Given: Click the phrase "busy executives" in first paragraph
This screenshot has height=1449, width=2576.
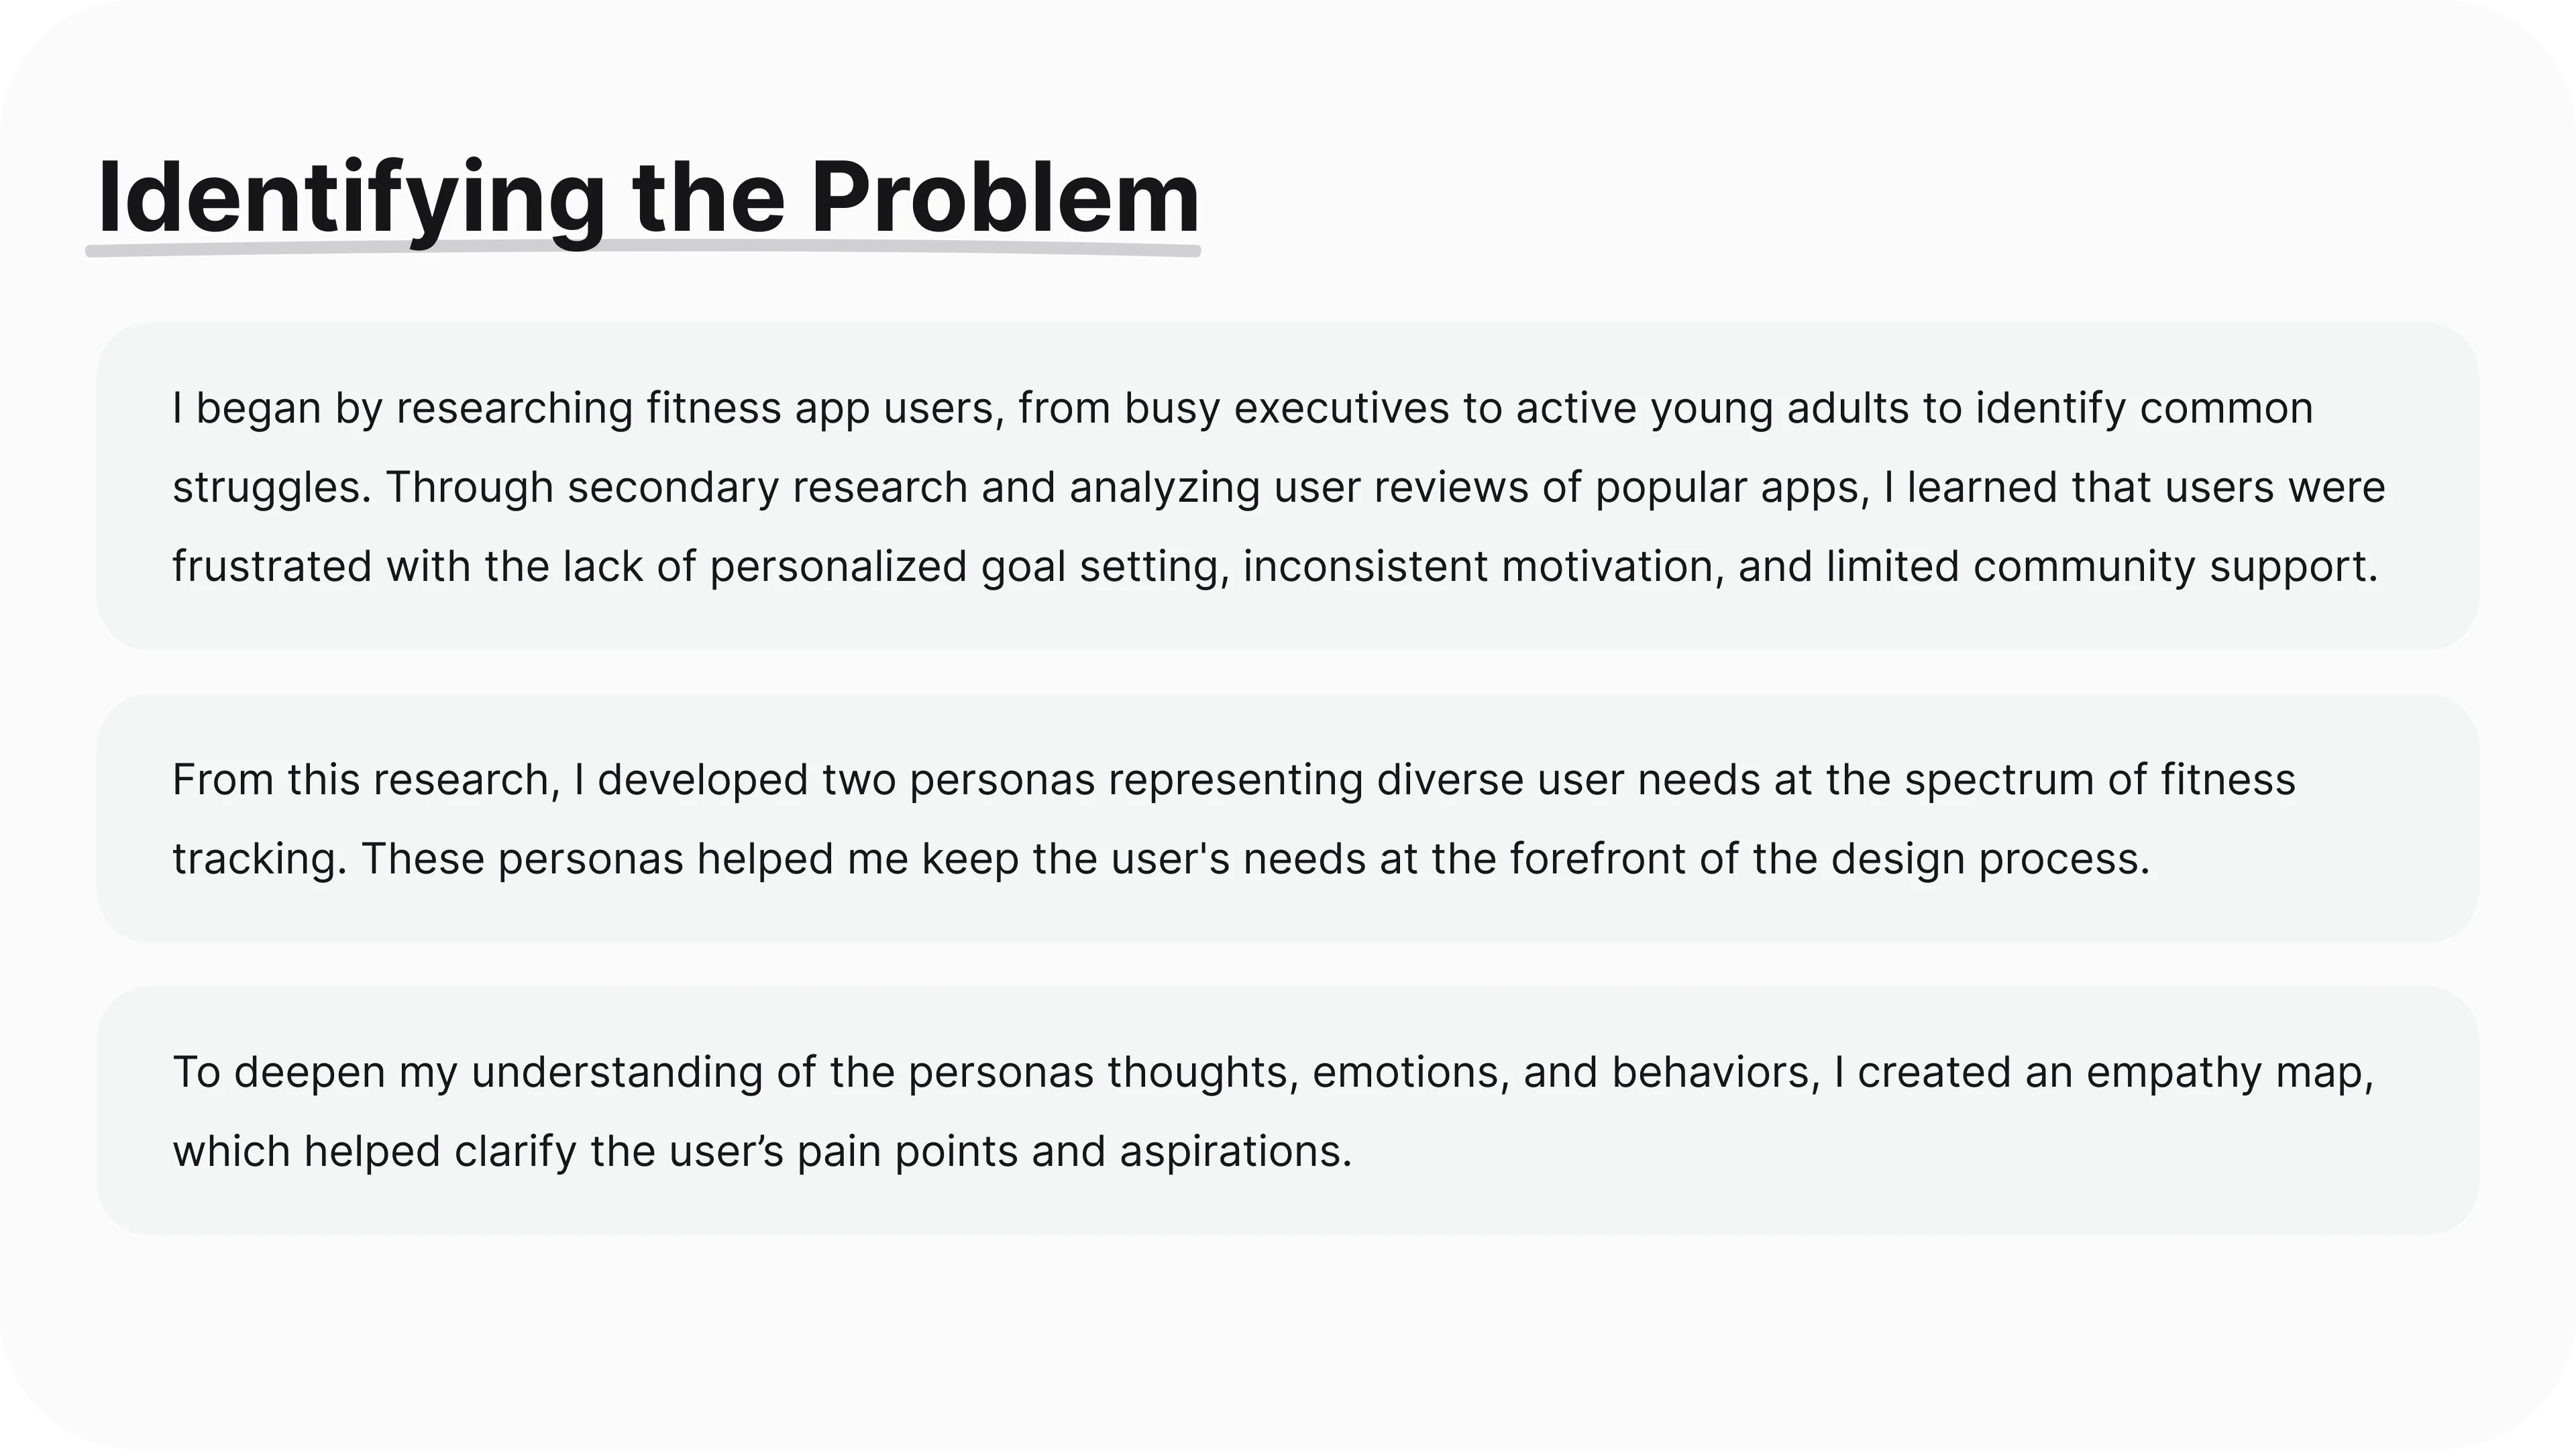Looking at the screenshot, I should pos(1287,409).
